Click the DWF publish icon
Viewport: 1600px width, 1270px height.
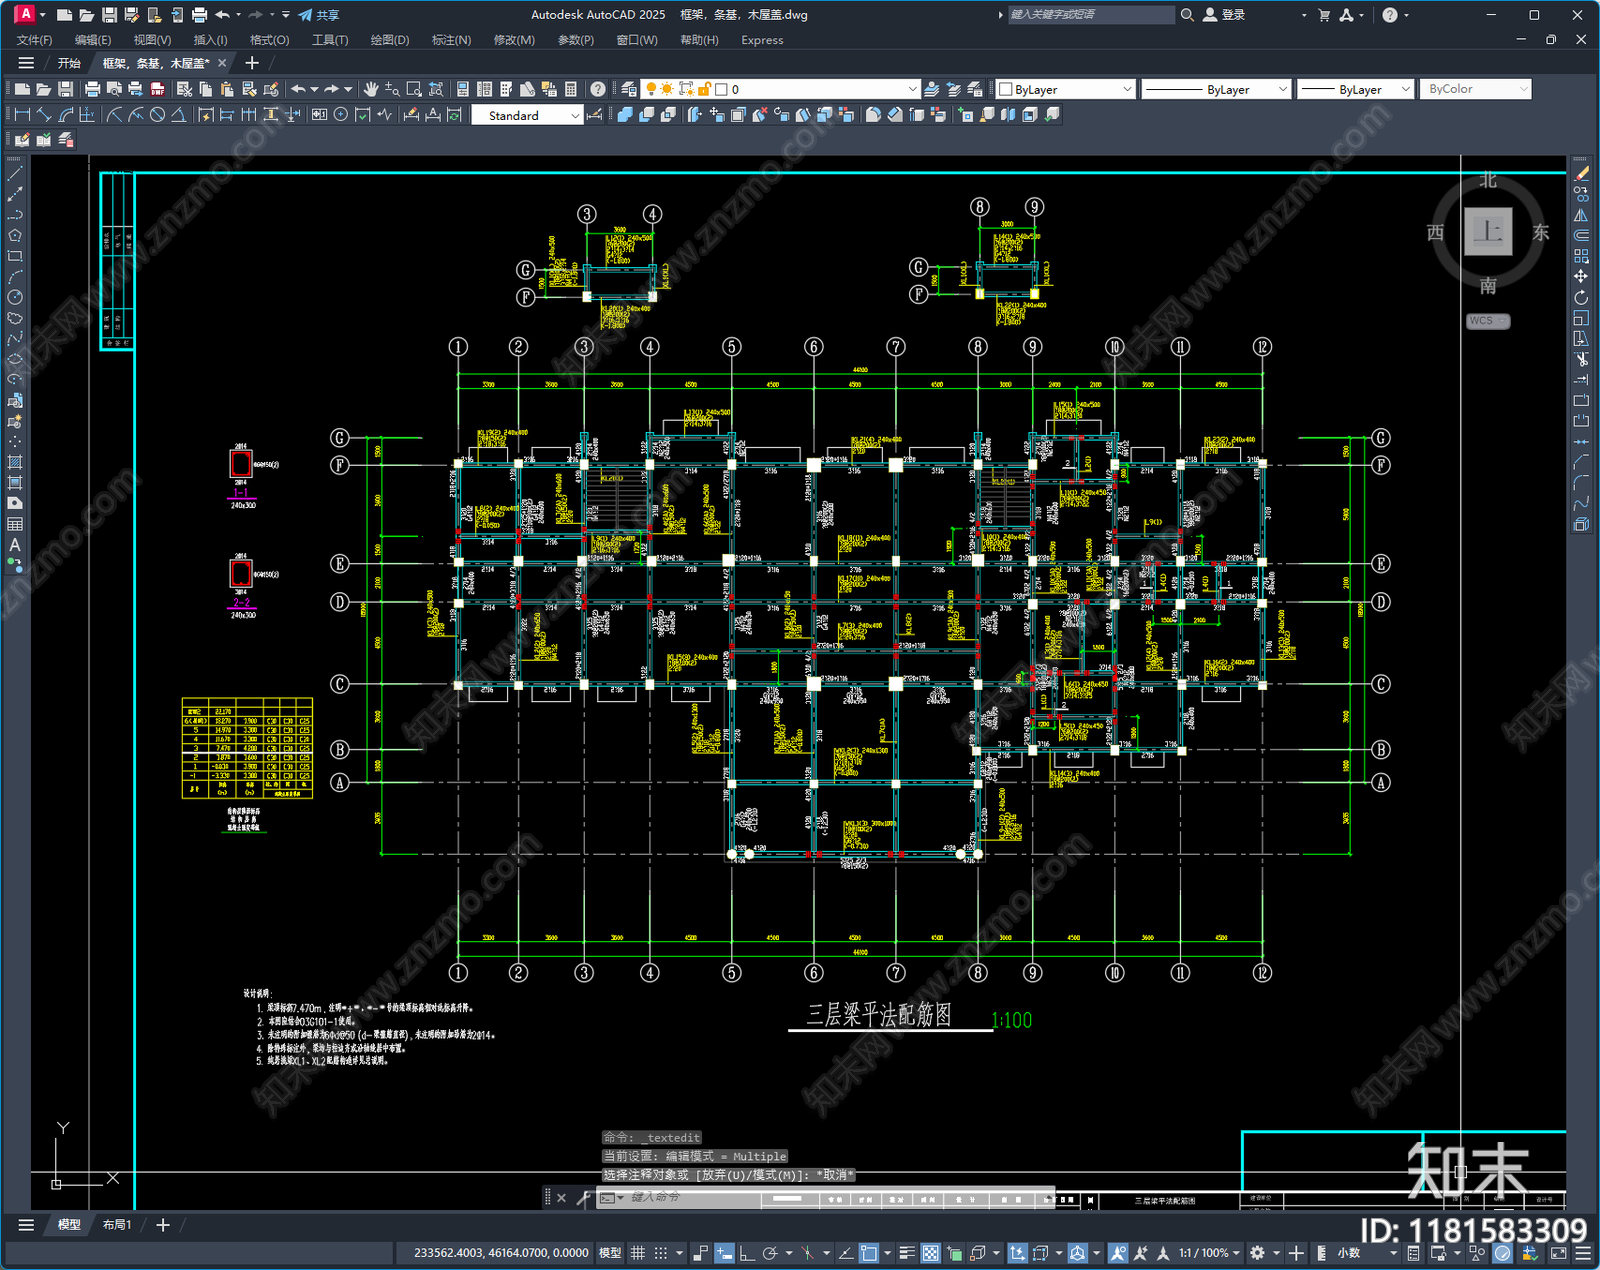coord(157,89)
